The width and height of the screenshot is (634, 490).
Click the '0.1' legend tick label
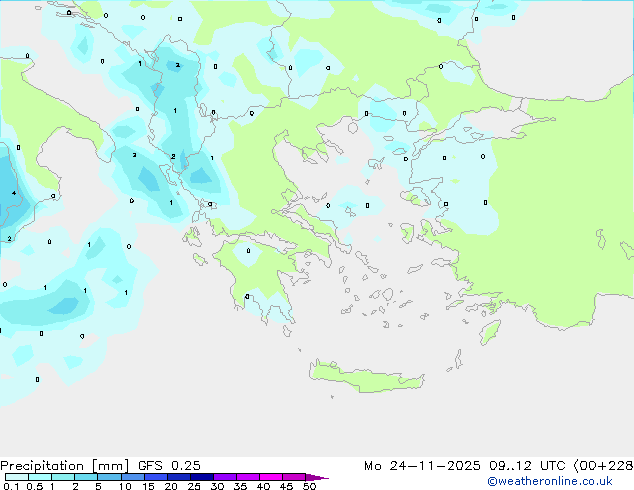click(11, 486)
